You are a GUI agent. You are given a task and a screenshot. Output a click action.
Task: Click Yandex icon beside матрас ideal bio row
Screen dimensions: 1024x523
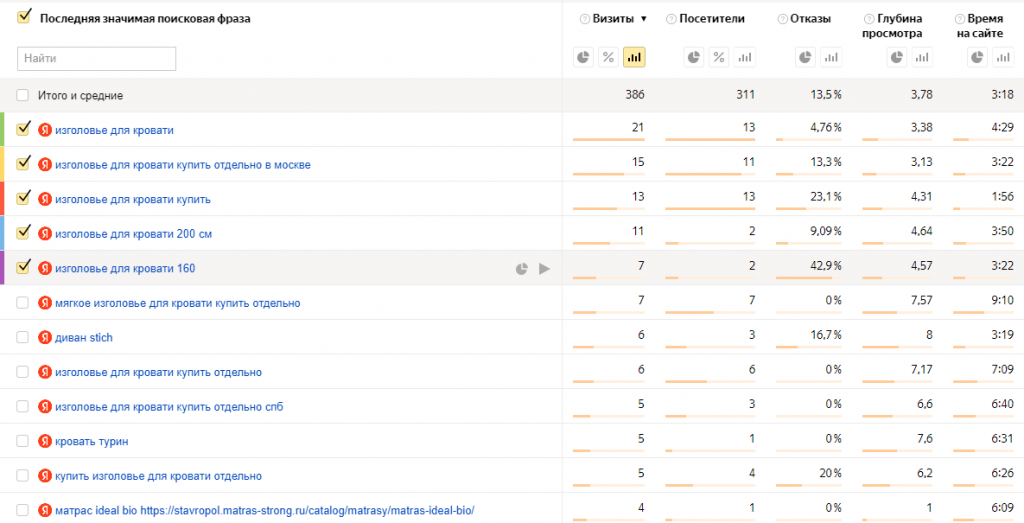click(44, 511)
